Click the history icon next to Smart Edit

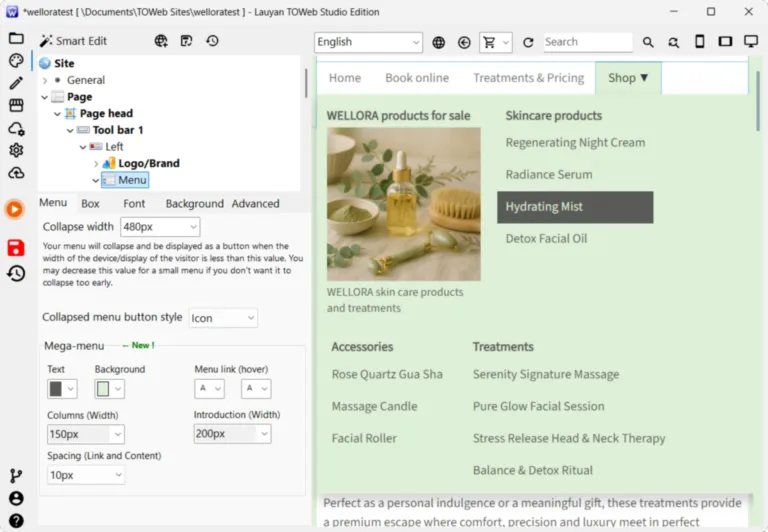coord(212,41)
